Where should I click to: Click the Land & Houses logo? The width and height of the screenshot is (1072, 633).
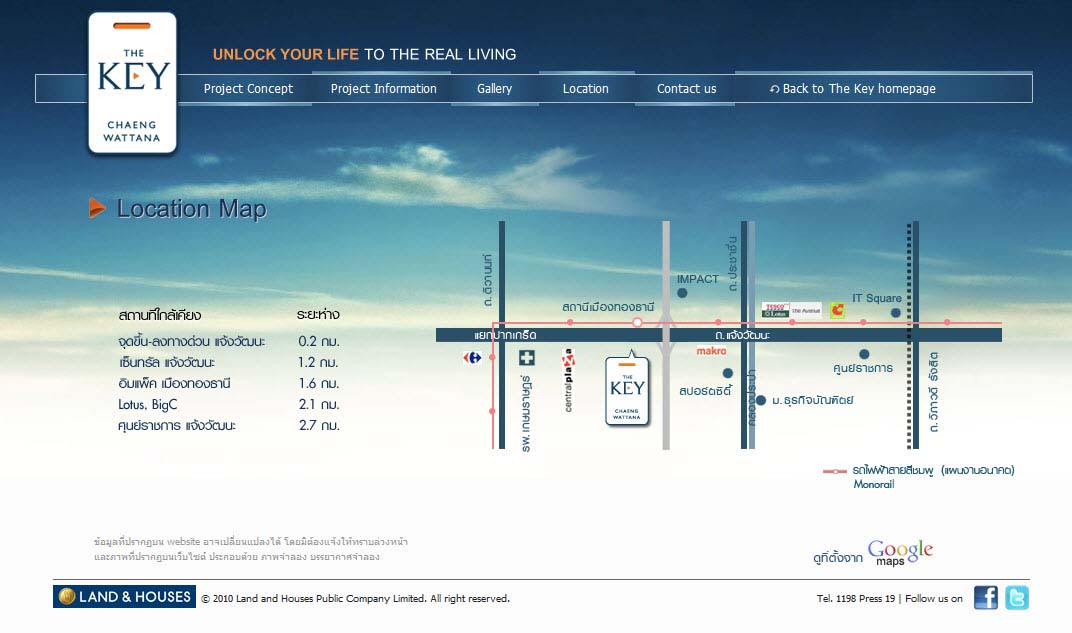coord(124,597)
